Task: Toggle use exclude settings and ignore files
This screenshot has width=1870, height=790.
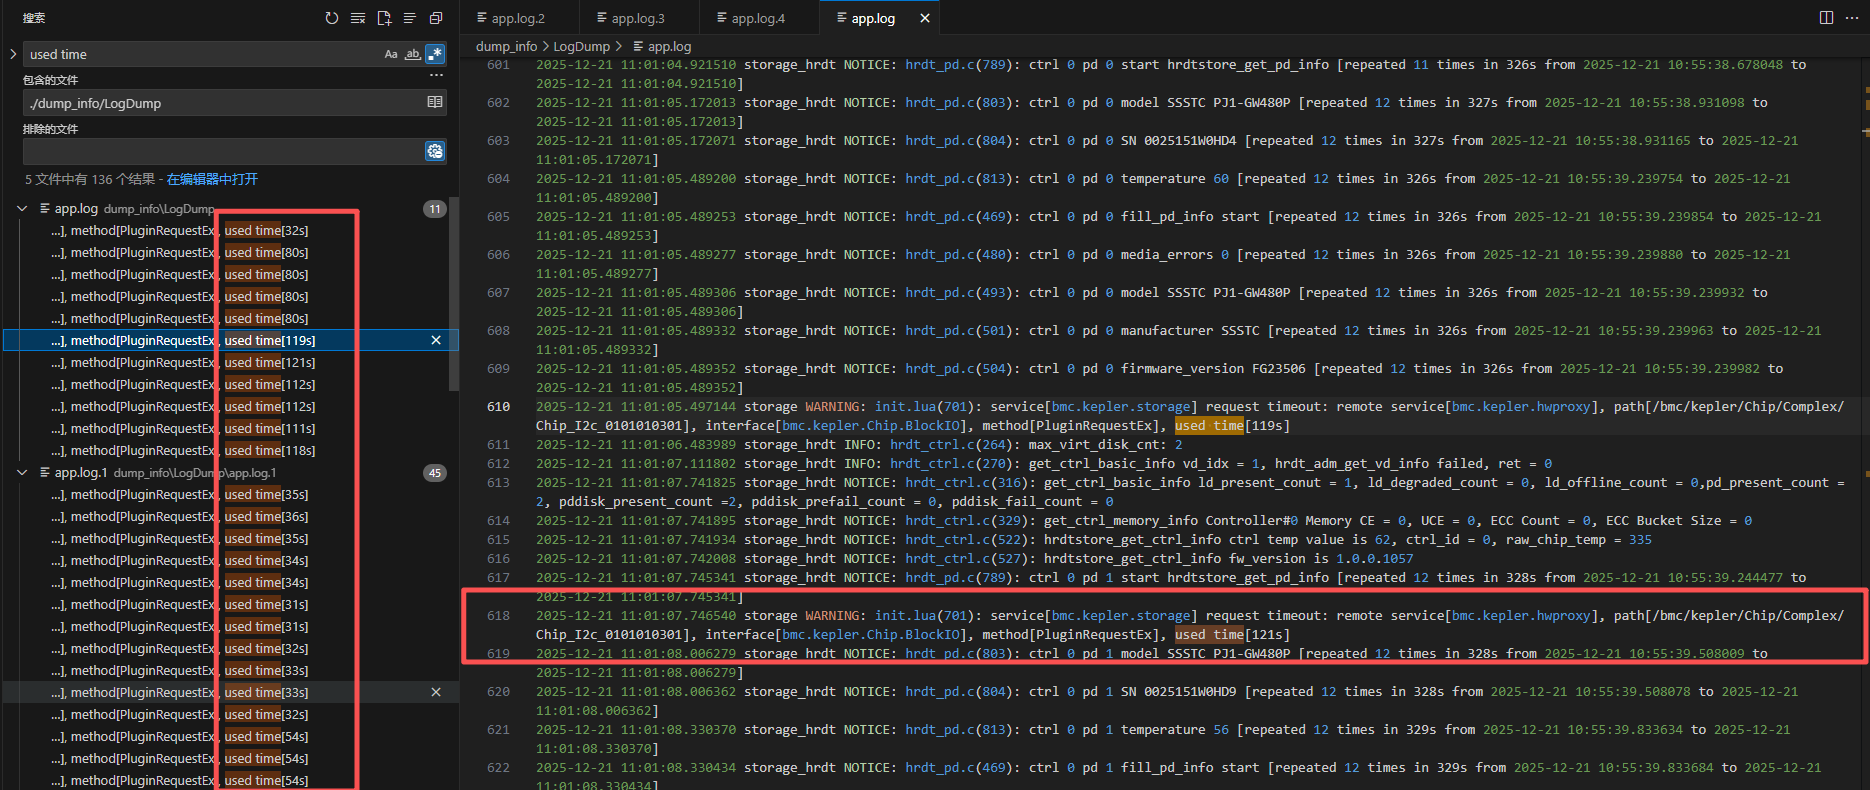Action: pyautogui.click(x=435, y=151)
